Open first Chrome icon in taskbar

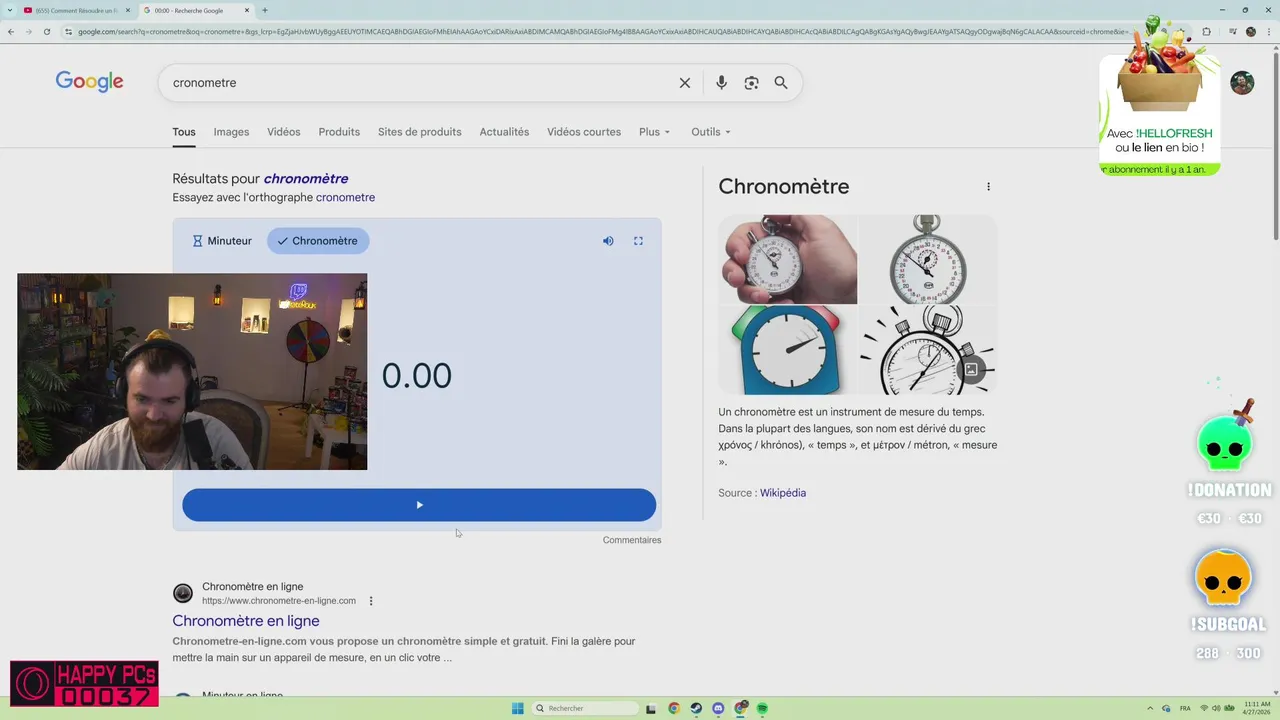tap(674, 708)
